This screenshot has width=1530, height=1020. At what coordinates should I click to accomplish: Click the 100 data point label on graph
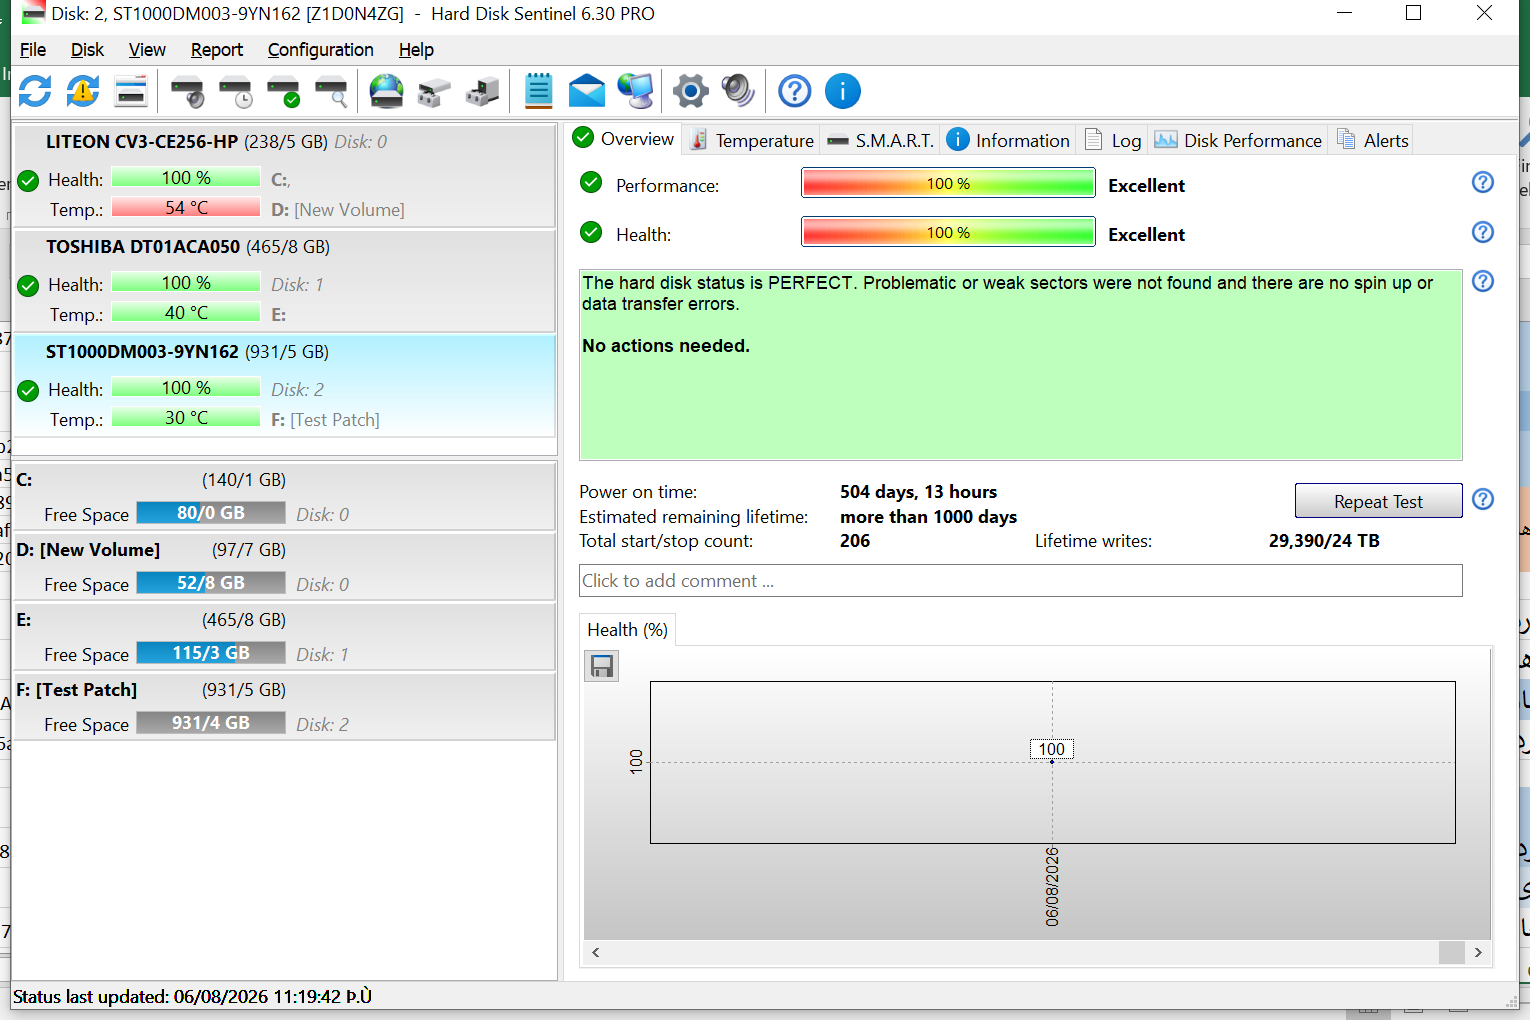click(1052, 749)
